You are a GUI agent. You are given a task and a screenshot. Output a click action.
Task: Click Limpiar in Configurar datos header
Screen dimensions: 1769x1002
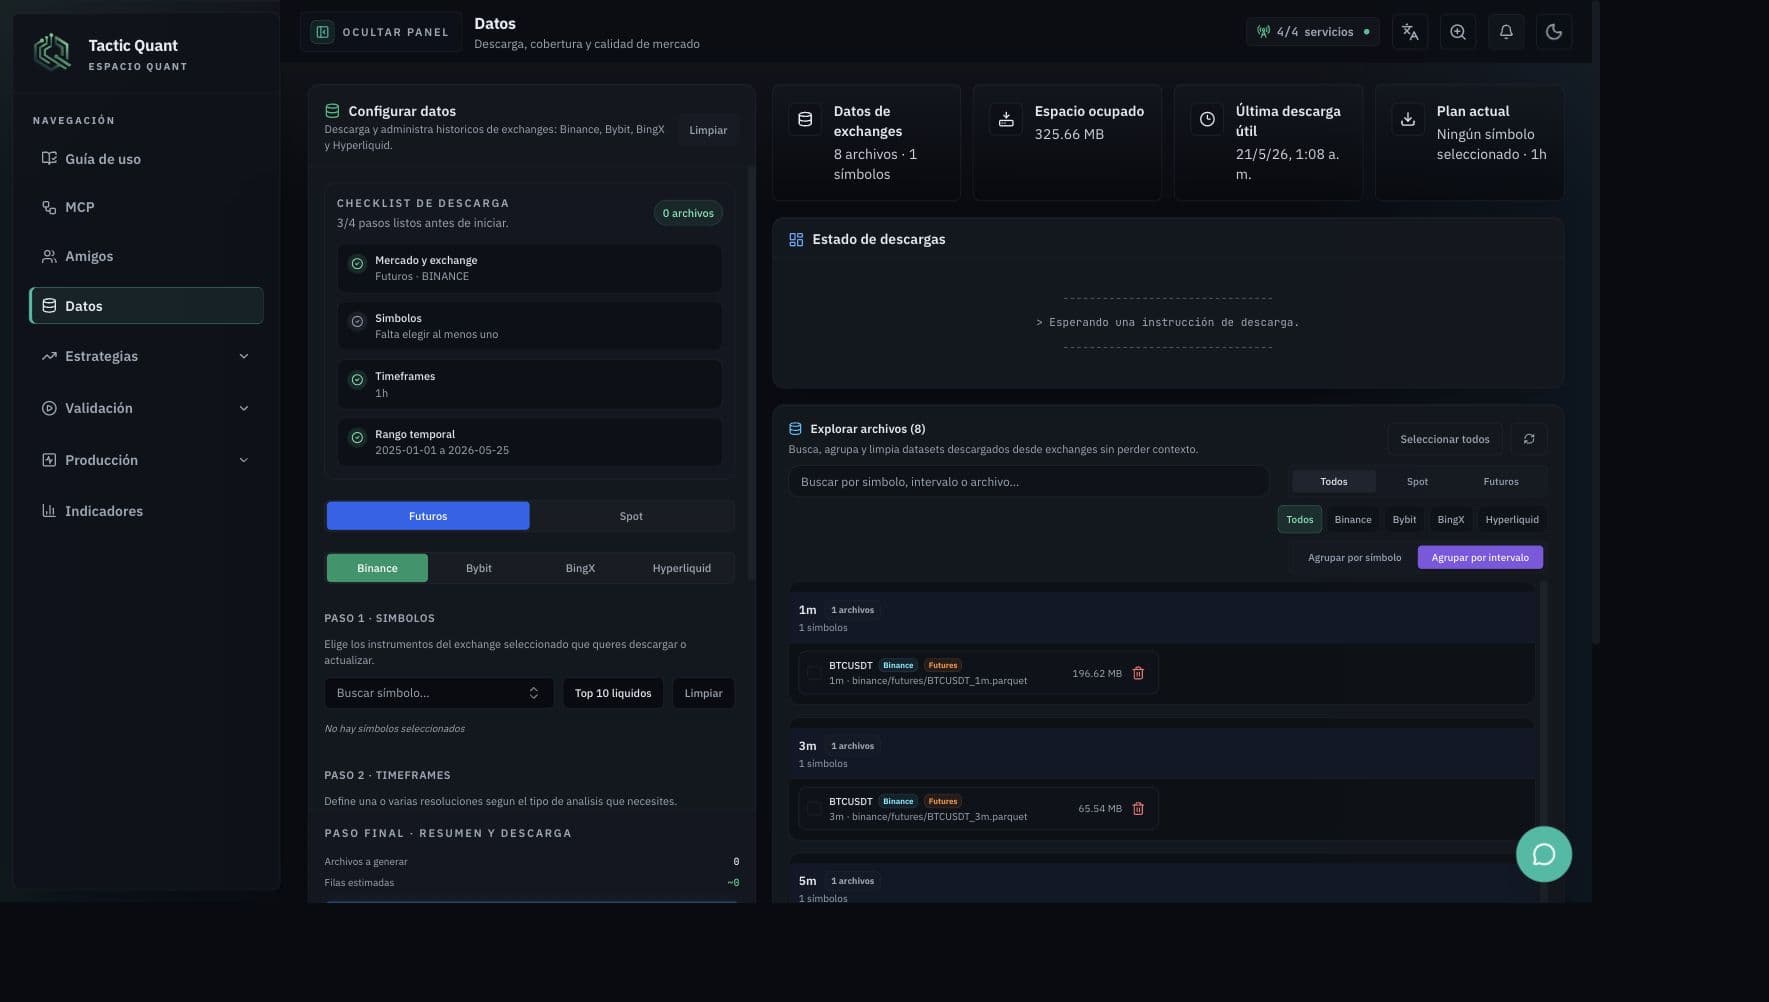708,130
